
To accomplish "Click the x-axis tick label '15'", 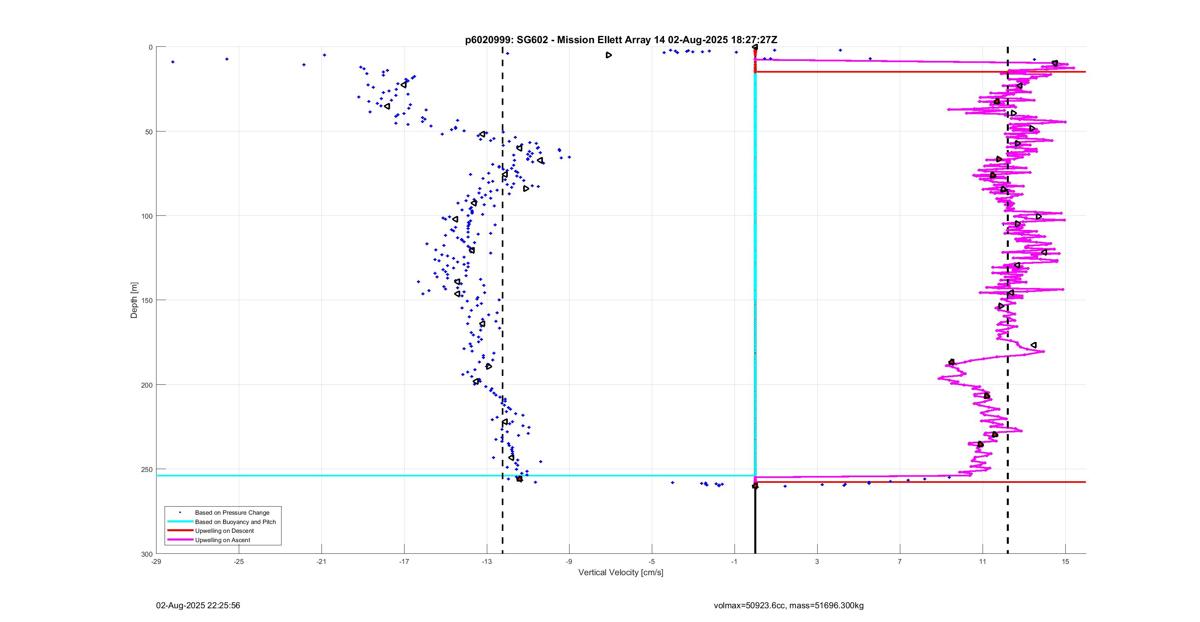I will click(1065, 562).
